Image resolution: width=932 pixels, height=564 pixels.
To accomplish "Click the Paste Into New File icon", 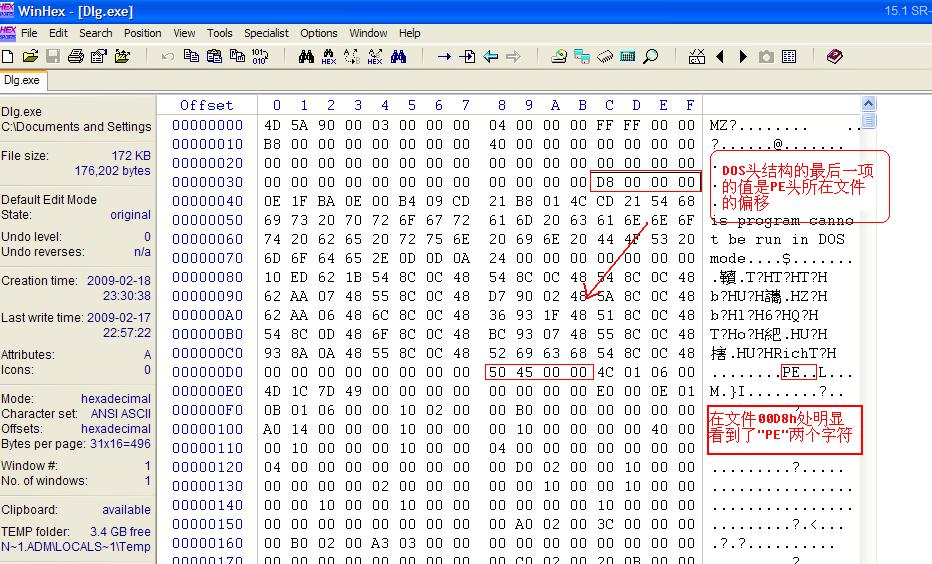I will [237, 56].
